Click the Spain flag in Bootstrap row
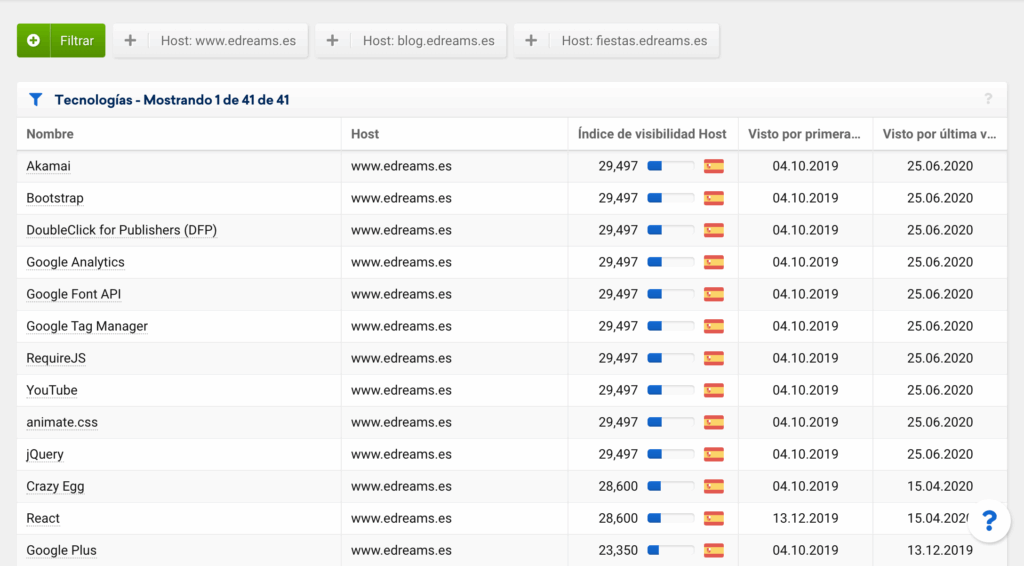 (x=714, y=198)
